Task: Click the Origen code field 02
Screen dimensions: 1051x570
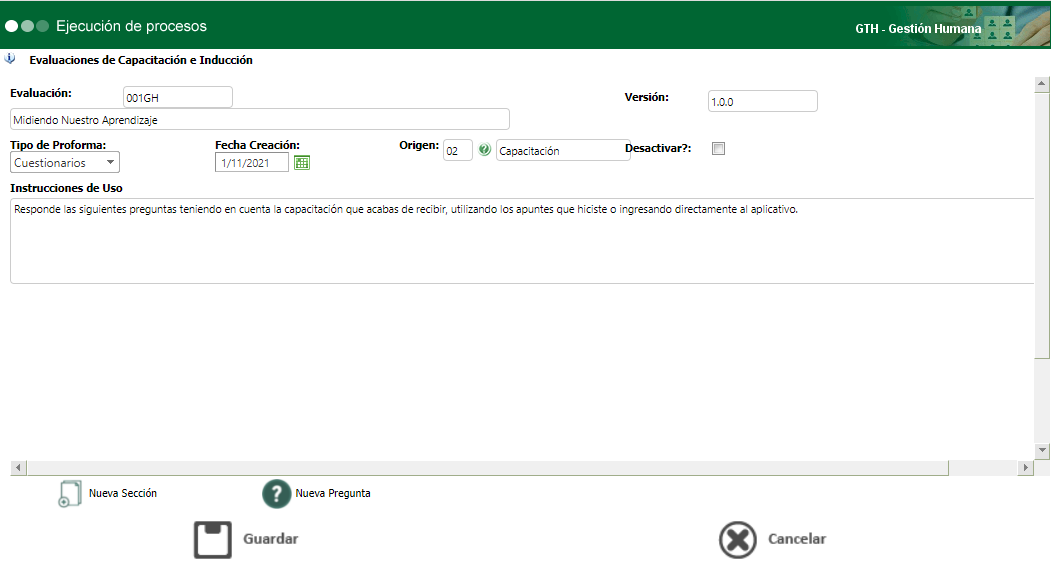Action: coord(458,150)
